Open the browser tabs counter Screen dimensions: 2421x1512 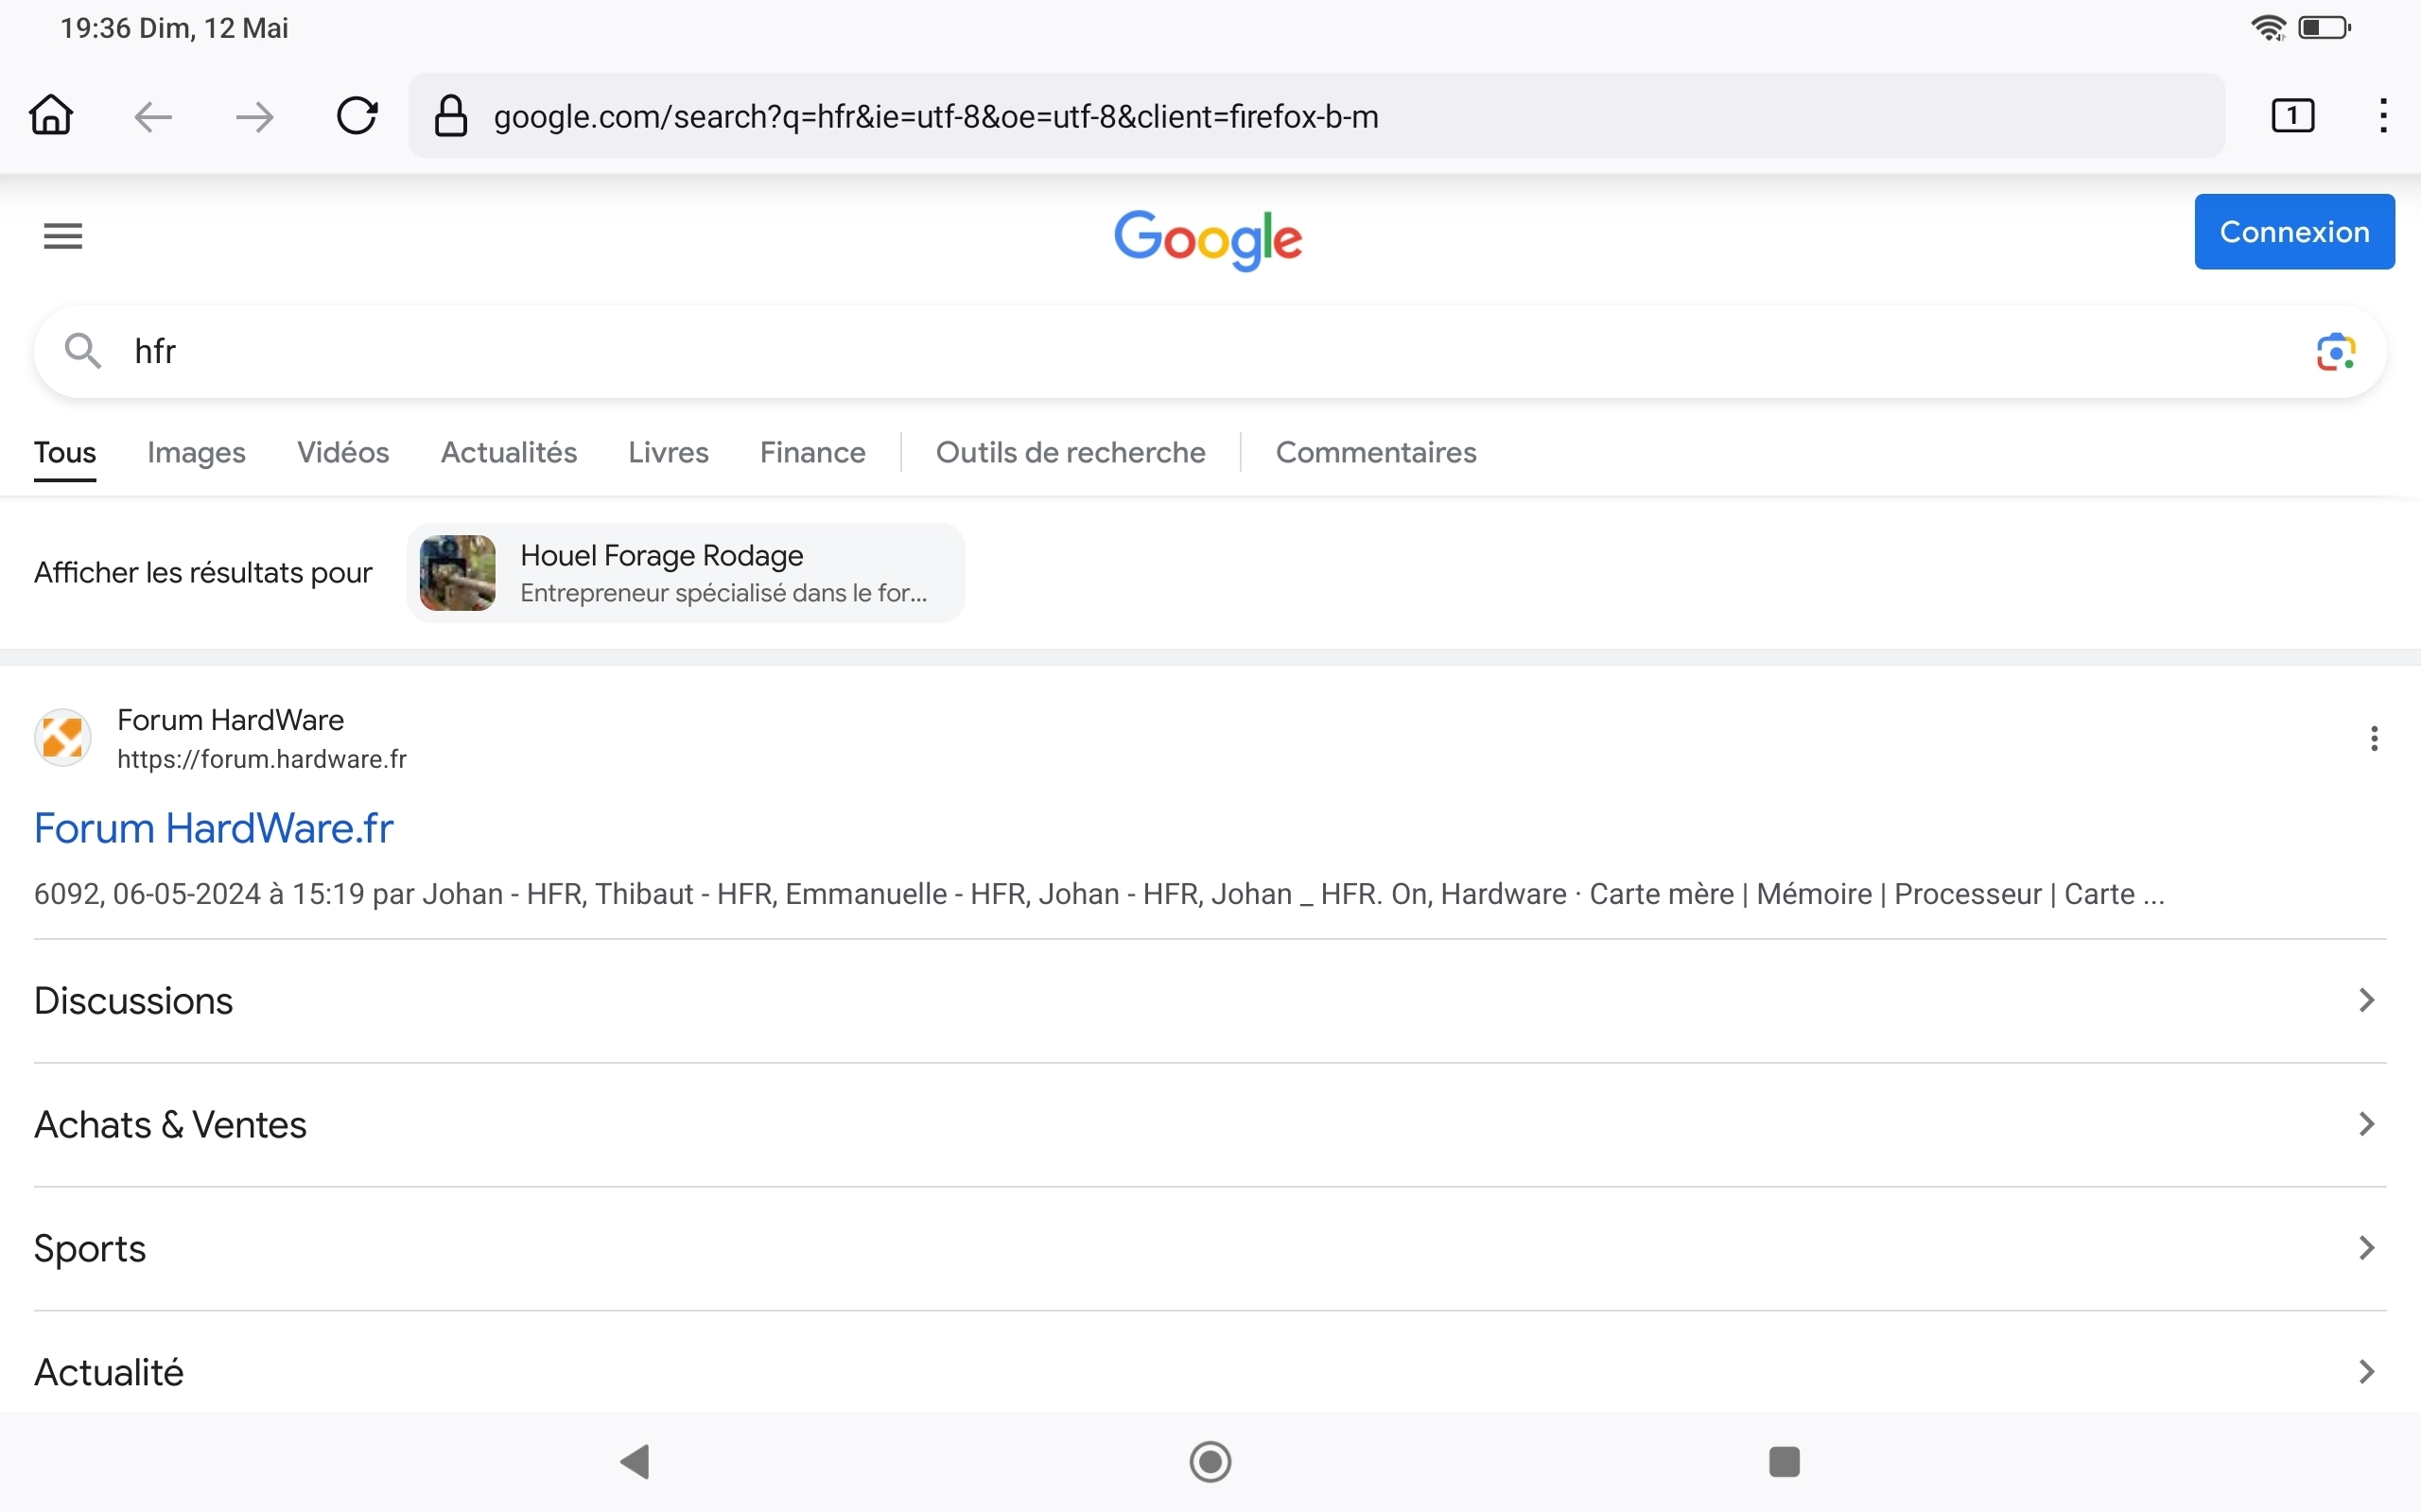coord(2292,116)
